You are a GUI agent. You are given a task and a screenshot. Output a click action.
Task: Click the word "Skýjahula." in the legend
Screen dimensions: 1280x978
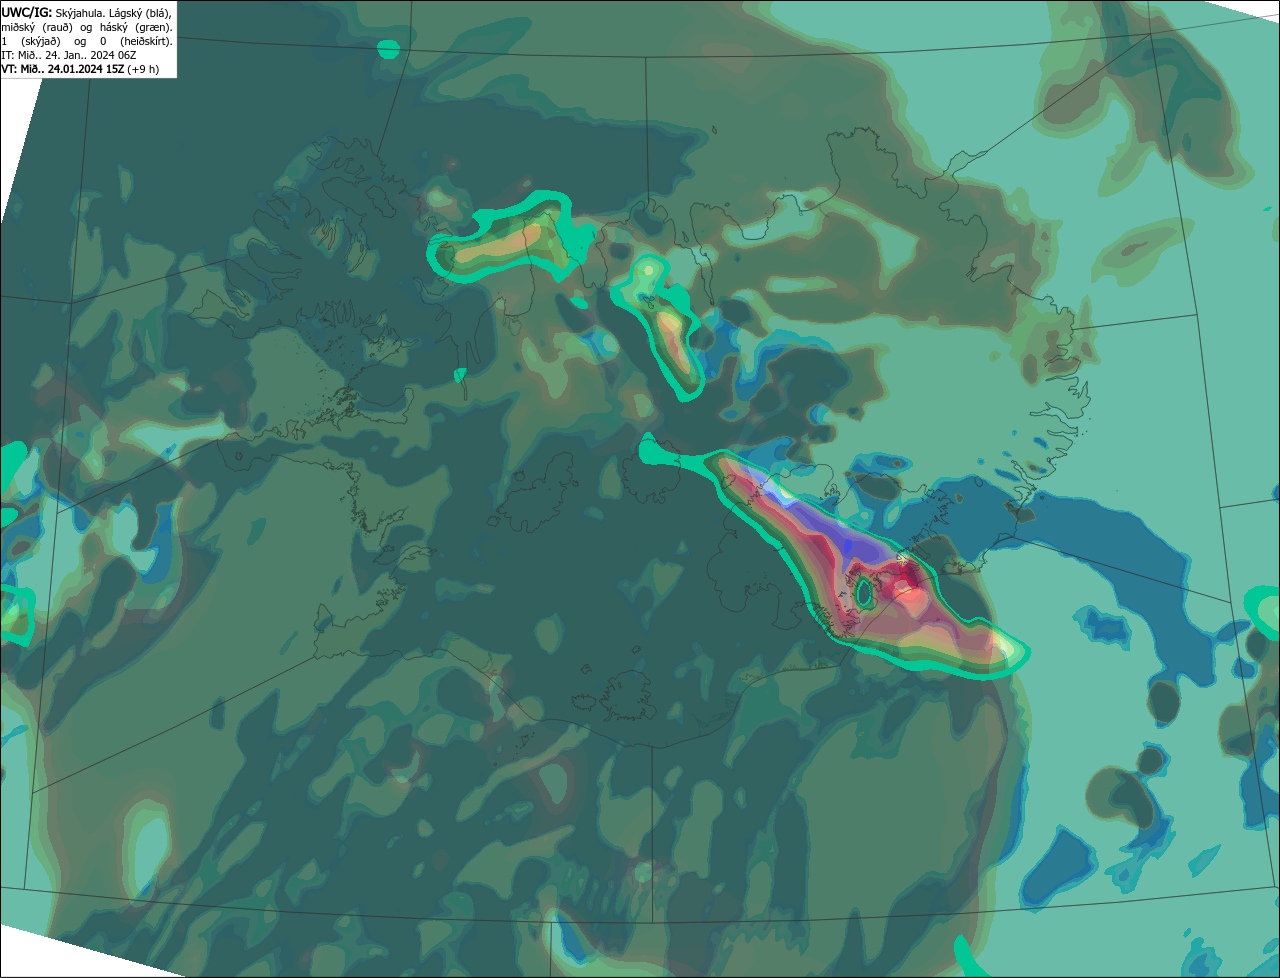click(80, 14)
